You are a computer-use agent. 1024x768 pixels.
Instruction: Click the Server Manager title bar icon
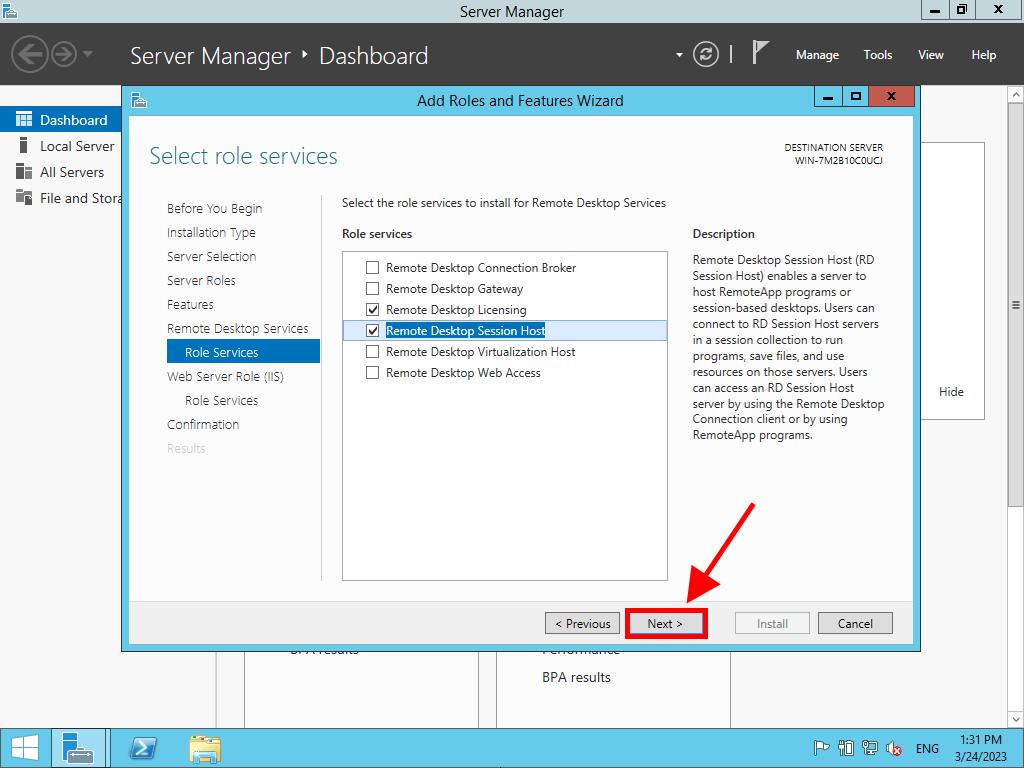coord(9,10)
